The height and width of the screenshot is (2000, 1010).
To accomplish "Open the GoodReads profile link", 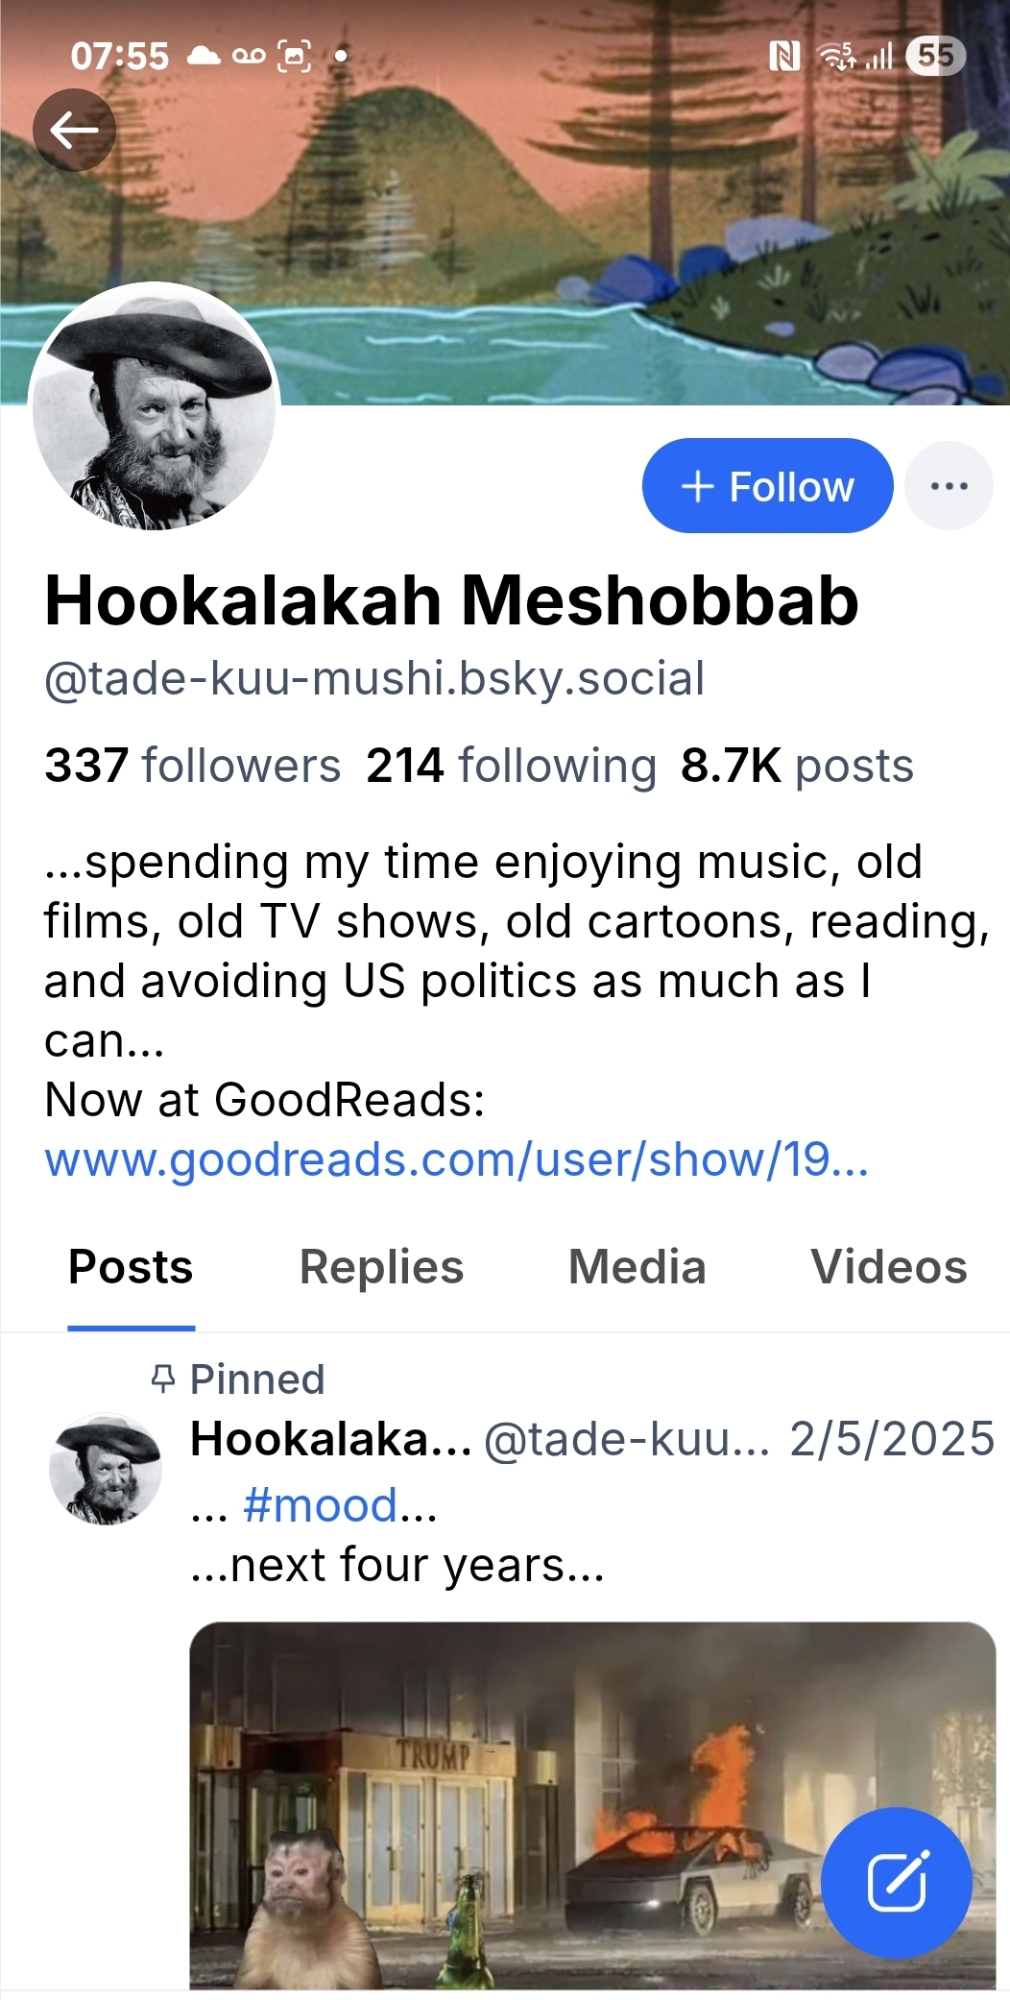I will click(456, 1160).
